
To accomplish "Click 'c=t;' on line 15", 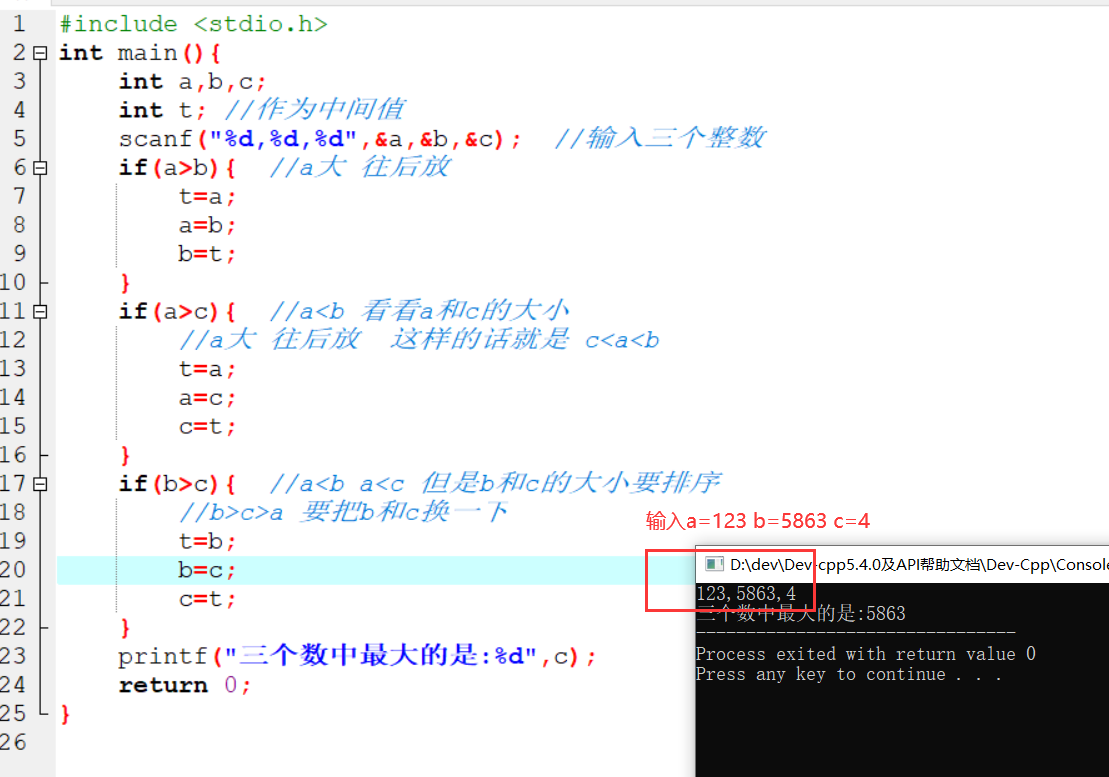I will [x=207, y=427].
